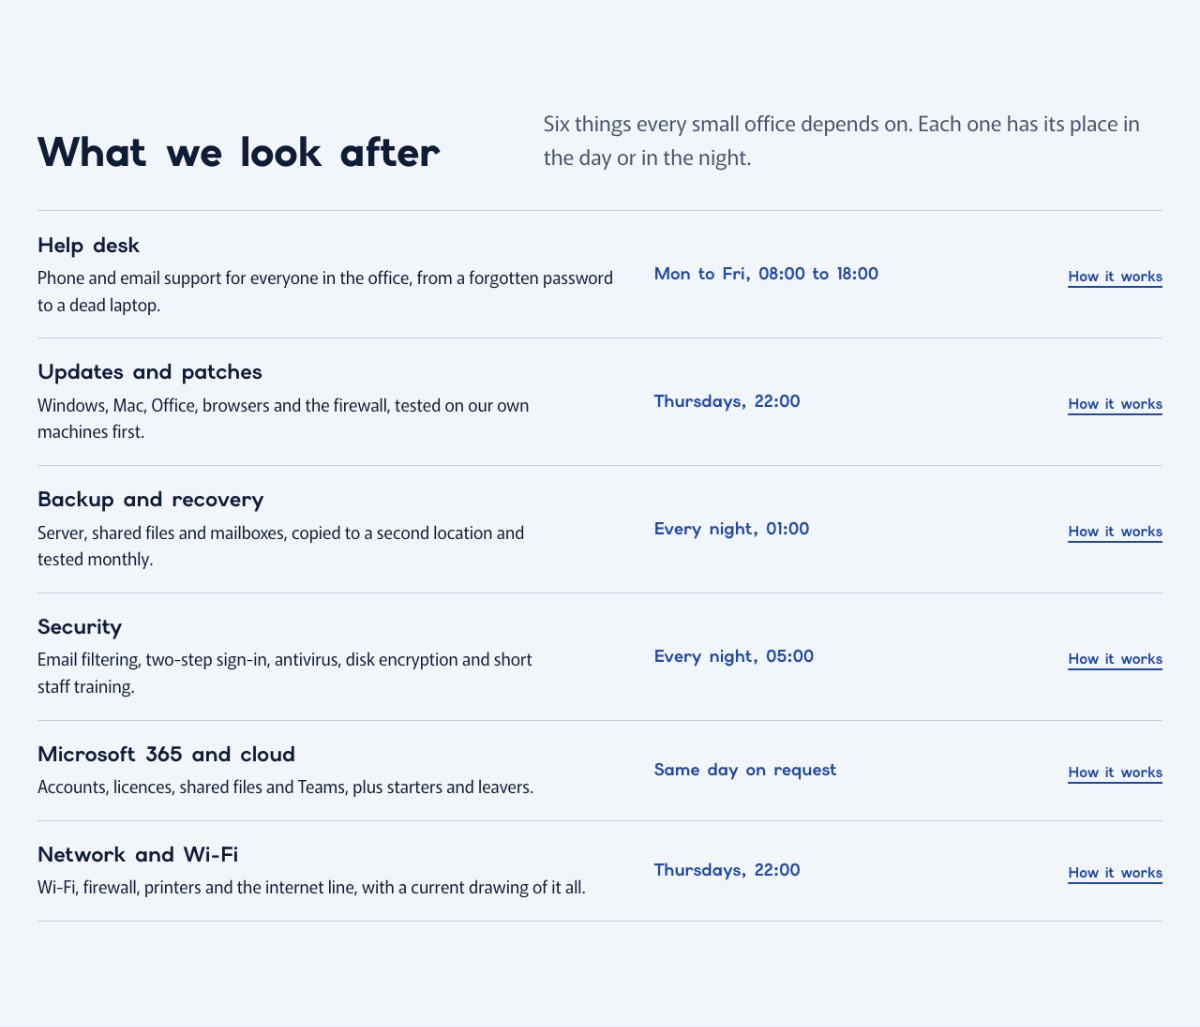This screenshot has height=1027, width=1200.
Task: Click the Thursdays 22:00 time for Network and Wi-Fi
Action: coord(727,870)
